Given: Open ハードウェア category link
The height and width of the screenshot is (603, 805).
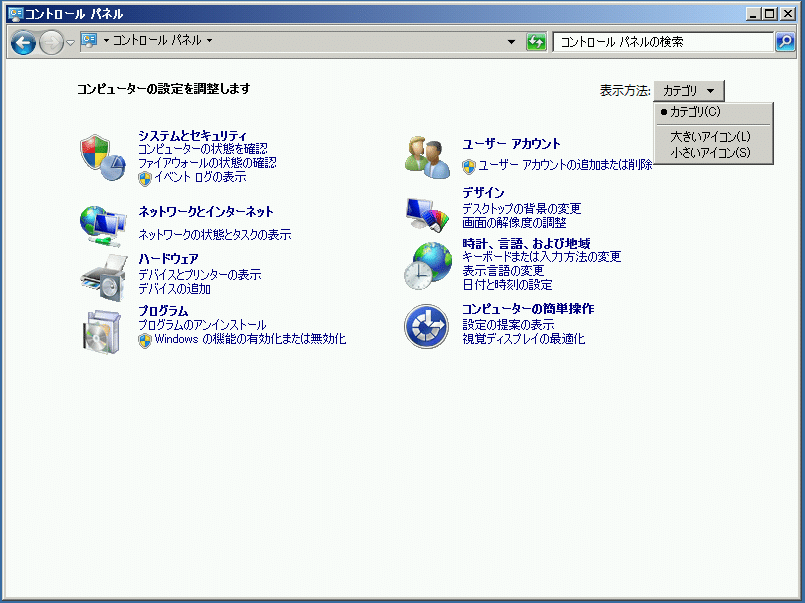Looking at the screenshot, I should point(168,259).
